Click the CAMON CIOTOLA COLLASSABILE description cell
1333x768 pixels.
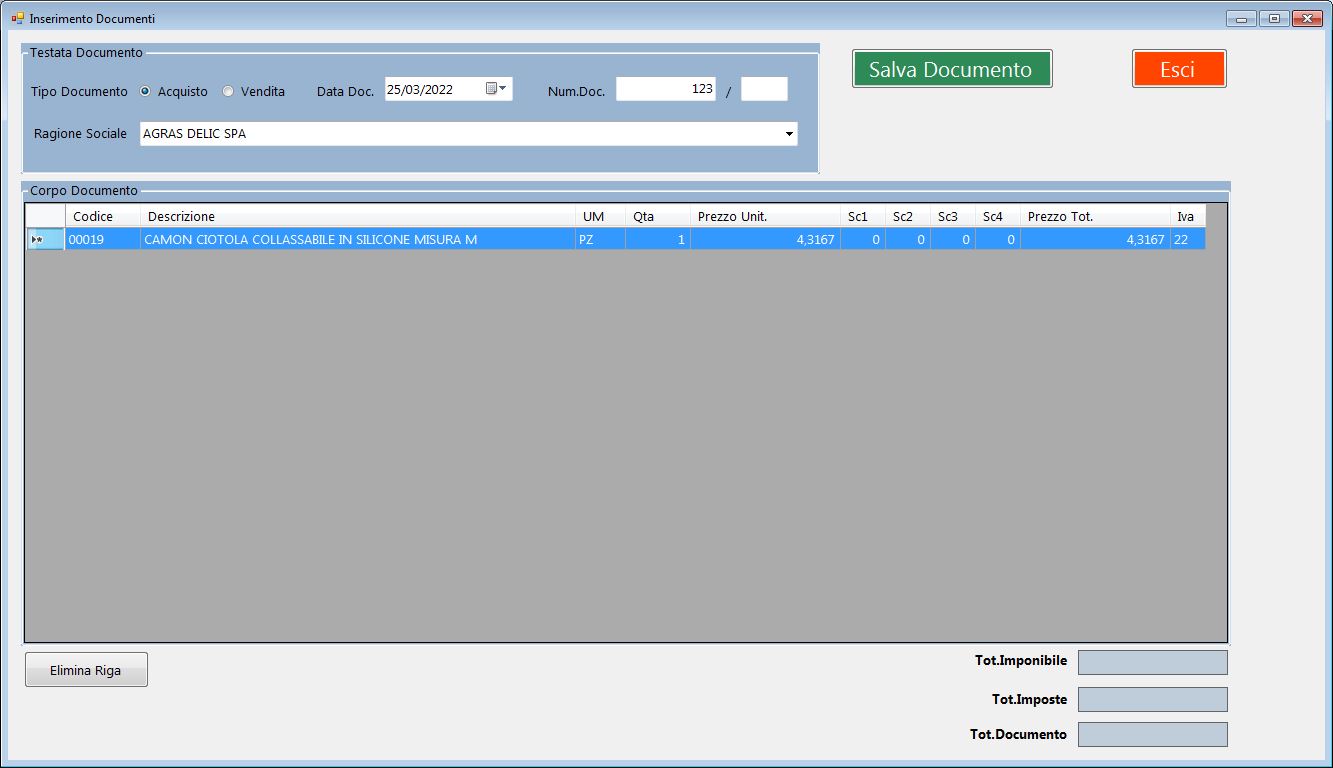[358, 239]
